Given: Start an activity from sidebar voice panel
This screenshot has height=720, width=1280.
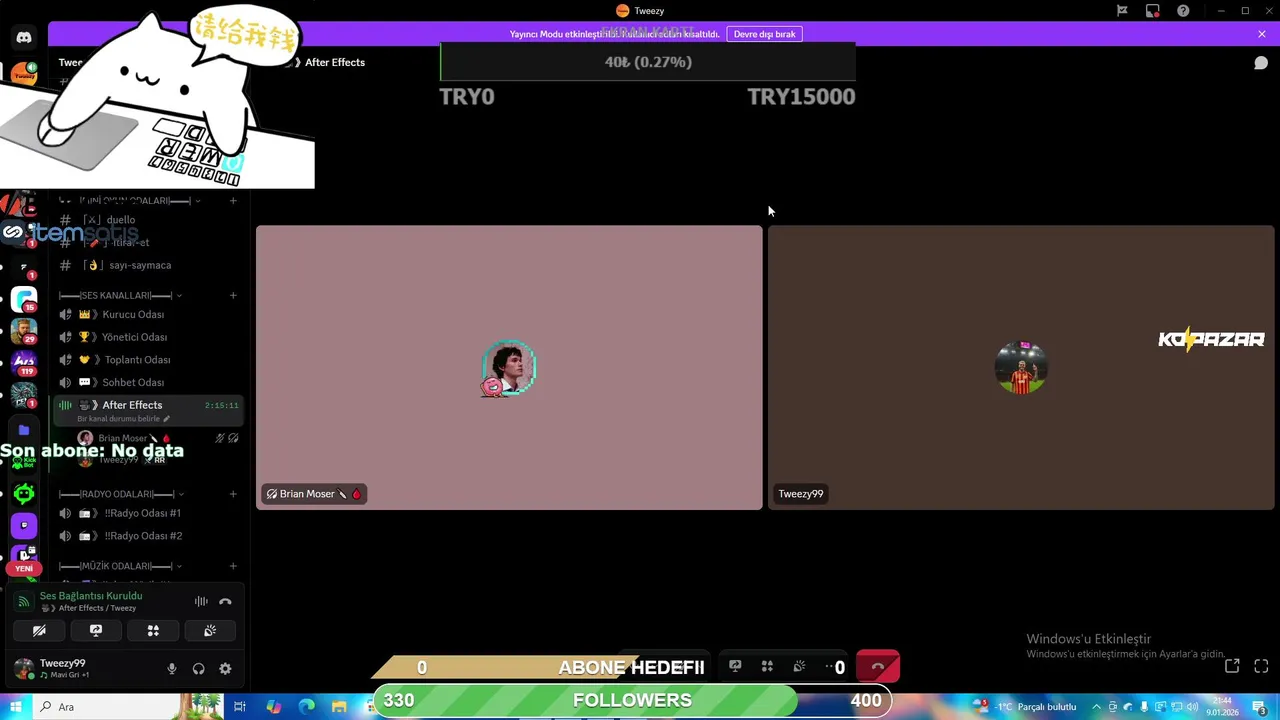Looking at the screenshot, I should (x=153, y=631).
